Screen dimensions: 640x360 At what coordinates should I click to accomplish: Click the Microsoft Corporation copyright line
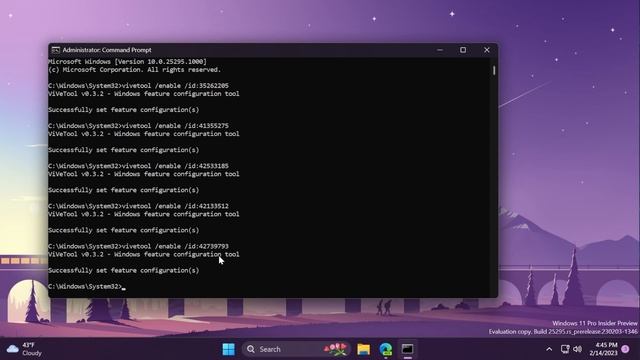[134, 70]
